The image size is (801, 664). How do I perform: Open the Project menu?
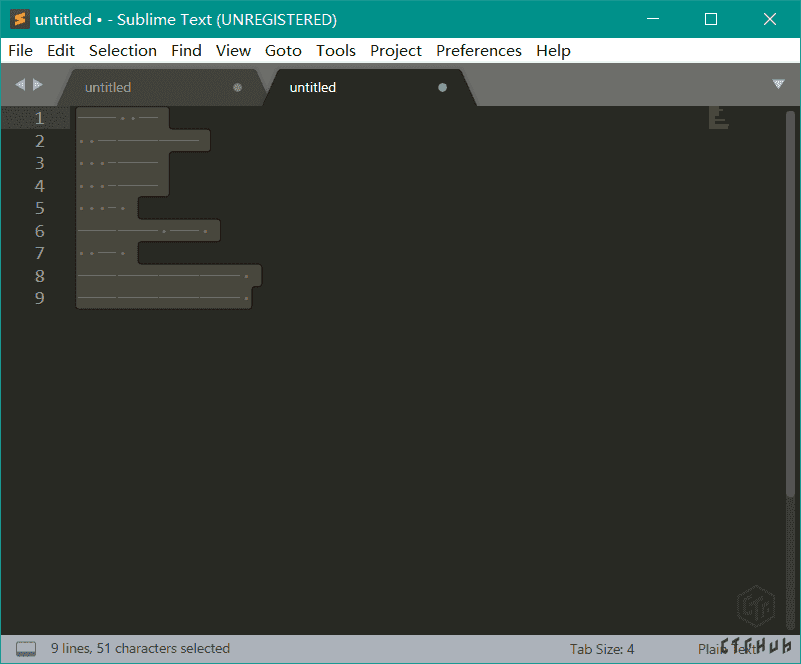(x=396, y=50)
